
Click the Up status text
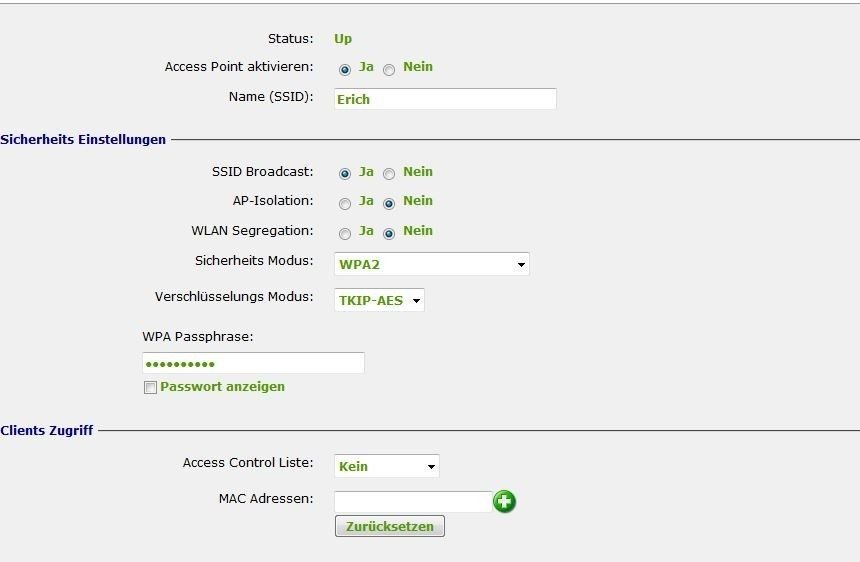(x=343, y=39)
